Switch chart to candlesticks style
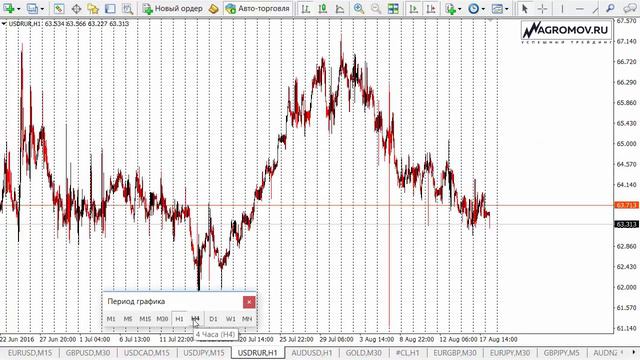Screen dimensions: 640x360 [x=322, y=8]
